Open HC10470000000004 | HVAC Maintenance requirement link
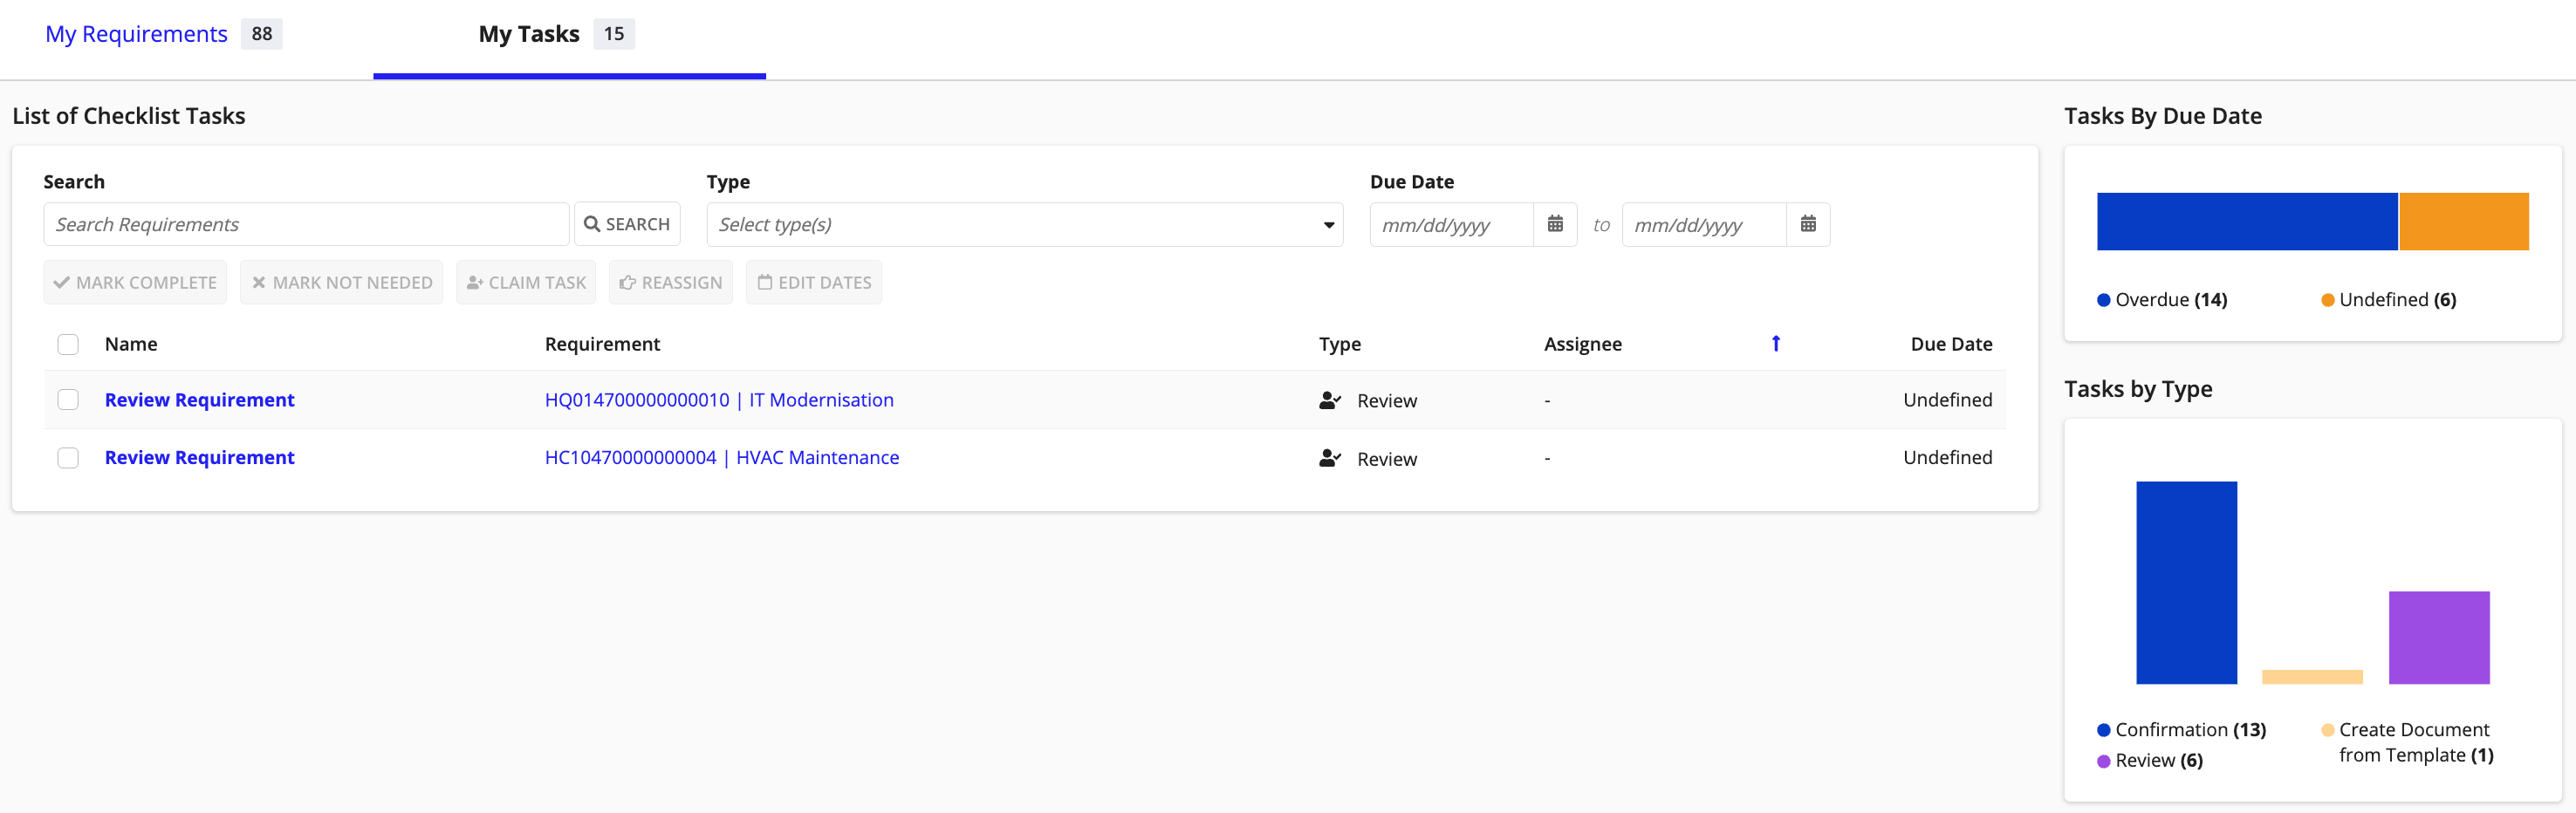2576x813 pixels. coord(722,458)
